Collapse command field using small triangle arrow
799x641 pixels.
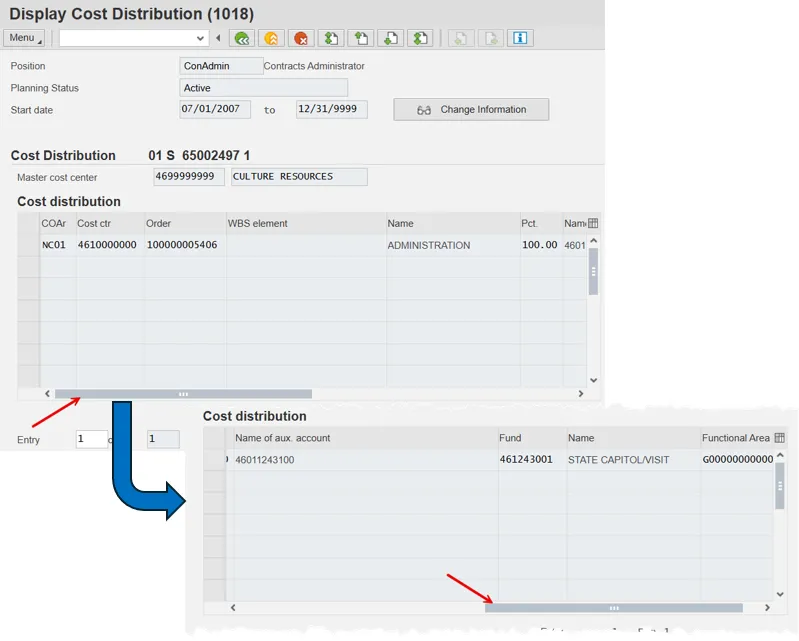[218, 38]
